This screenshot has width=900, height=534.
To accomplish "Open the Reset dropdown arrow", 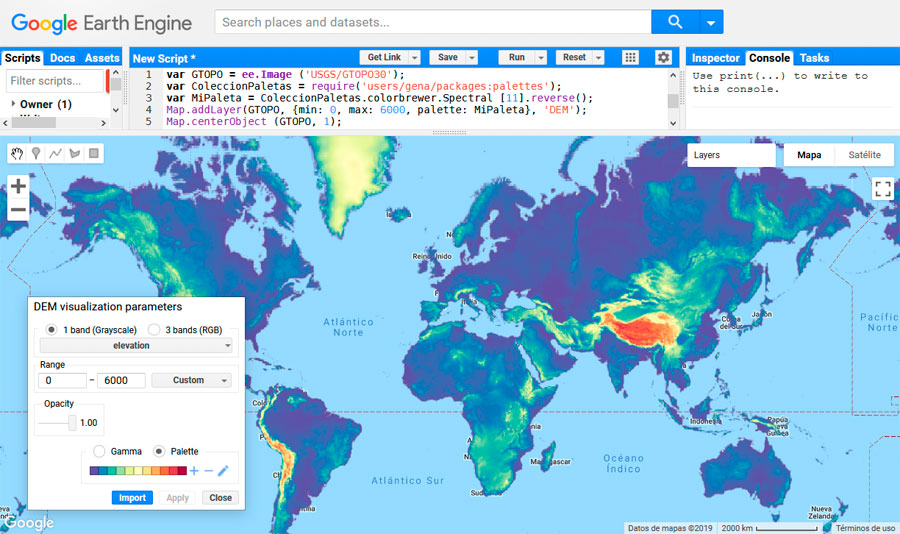I will tap(599, 57).
